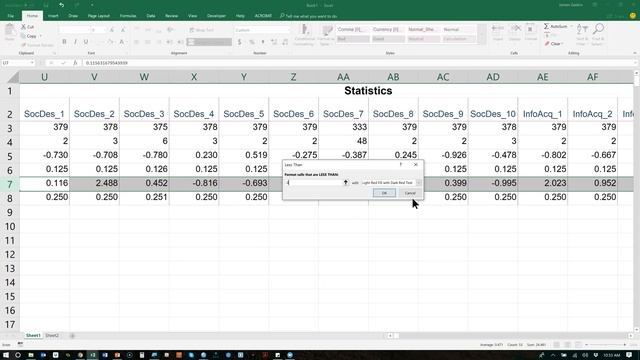The image size is (640, 360).
Task: Focus the Less Than value input field
Action: click(x=313, y=183)
